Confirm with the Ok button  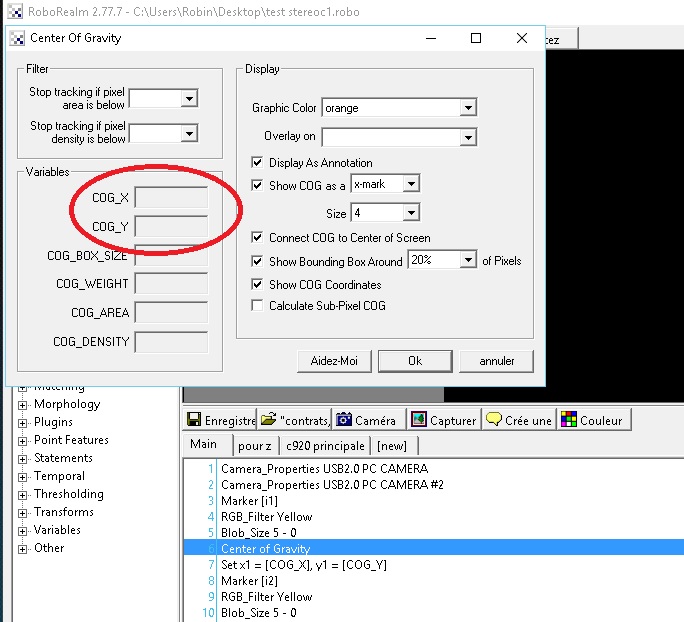(415, 361)
